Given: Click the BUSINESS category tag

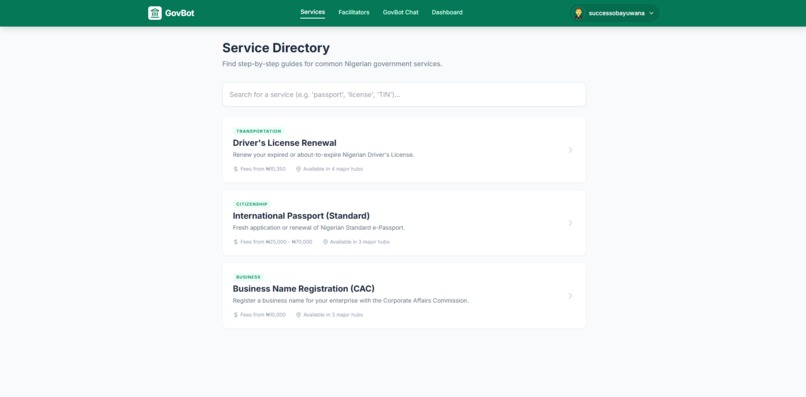Looking at the screenshot, I should pyautogui.click(x=248, y=277).
